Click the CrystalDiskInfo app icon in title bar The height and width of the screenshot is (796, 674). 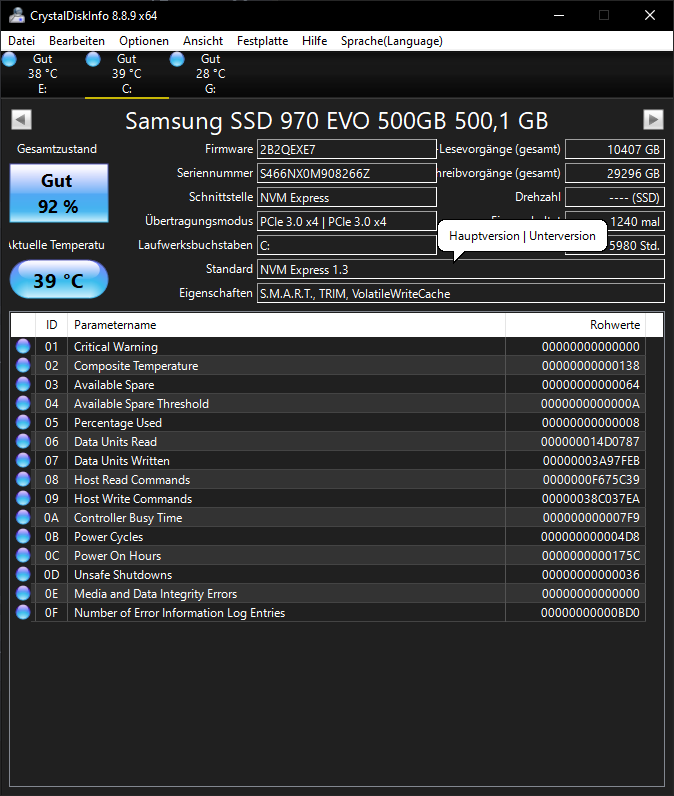pyautogui.click(x=16, y=15)
